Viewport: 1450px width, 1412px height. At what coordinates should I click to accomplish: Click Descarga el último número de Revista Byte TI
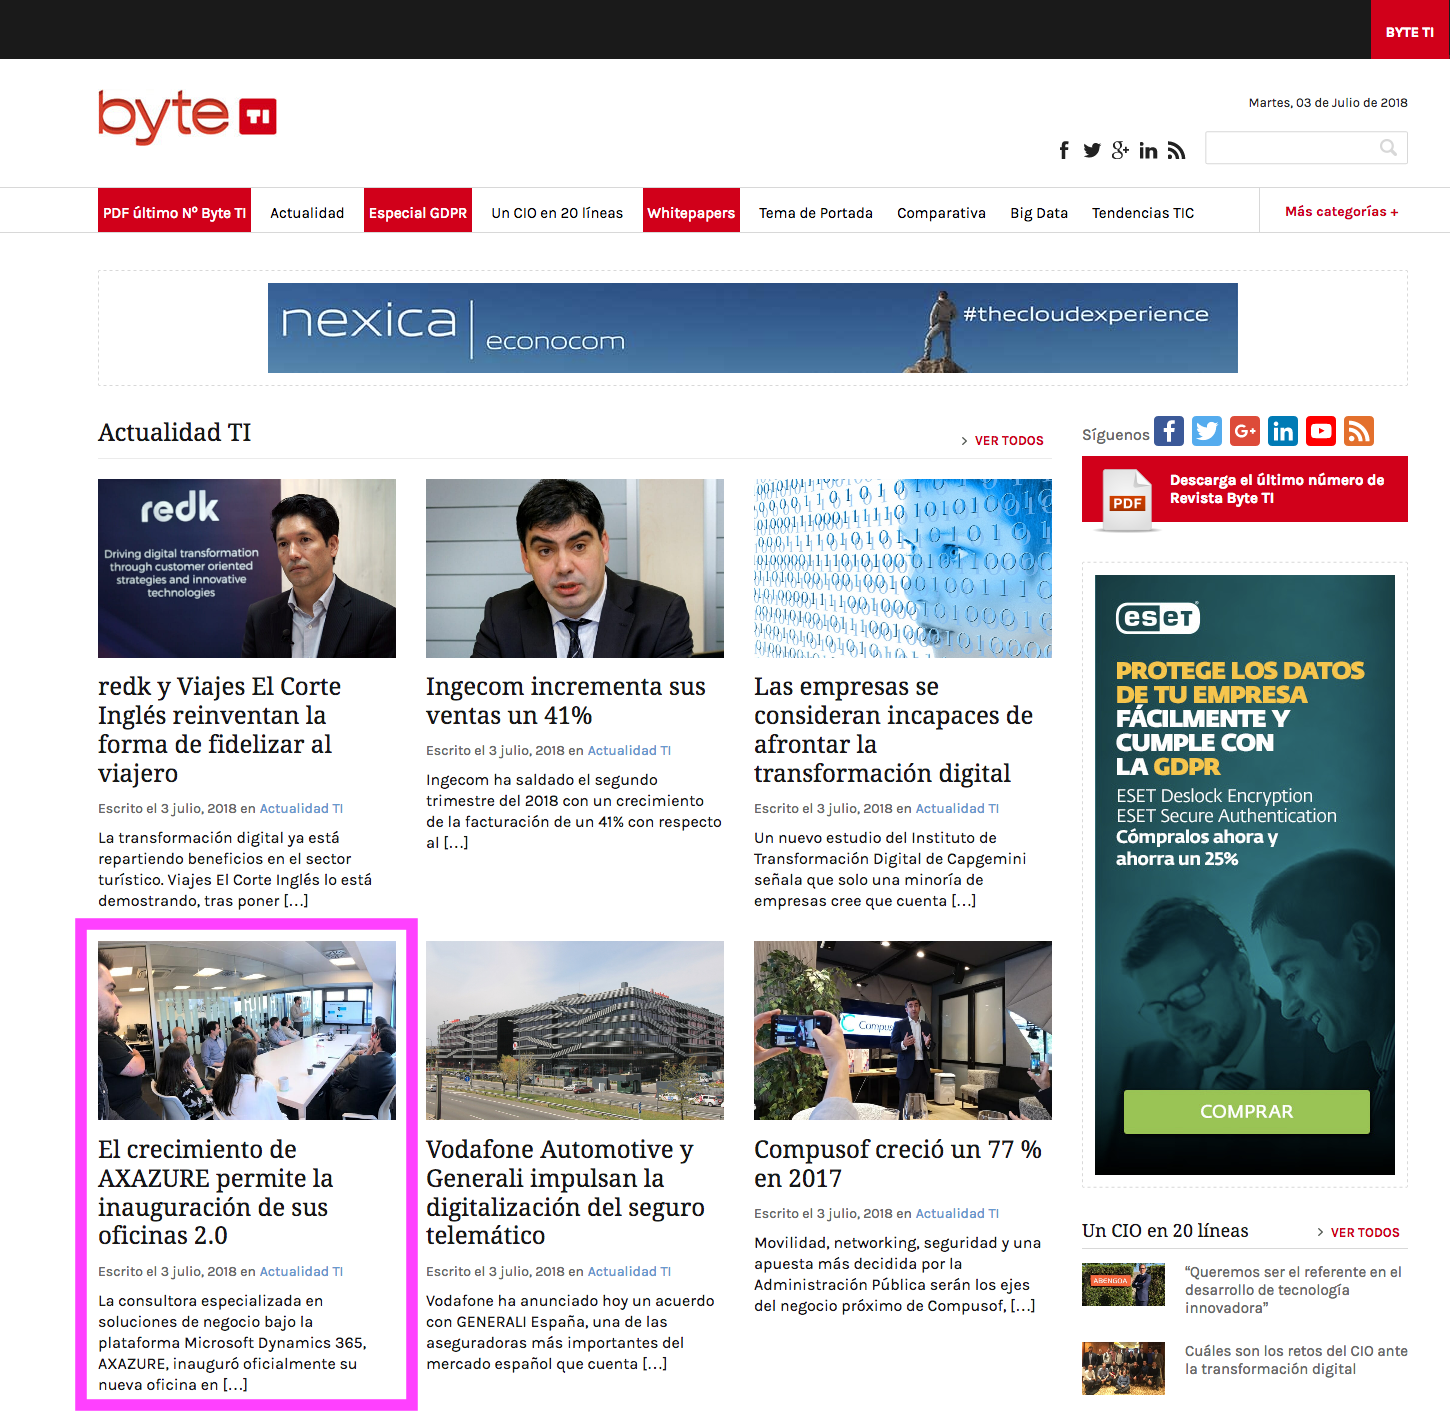tap(1277, 489)
